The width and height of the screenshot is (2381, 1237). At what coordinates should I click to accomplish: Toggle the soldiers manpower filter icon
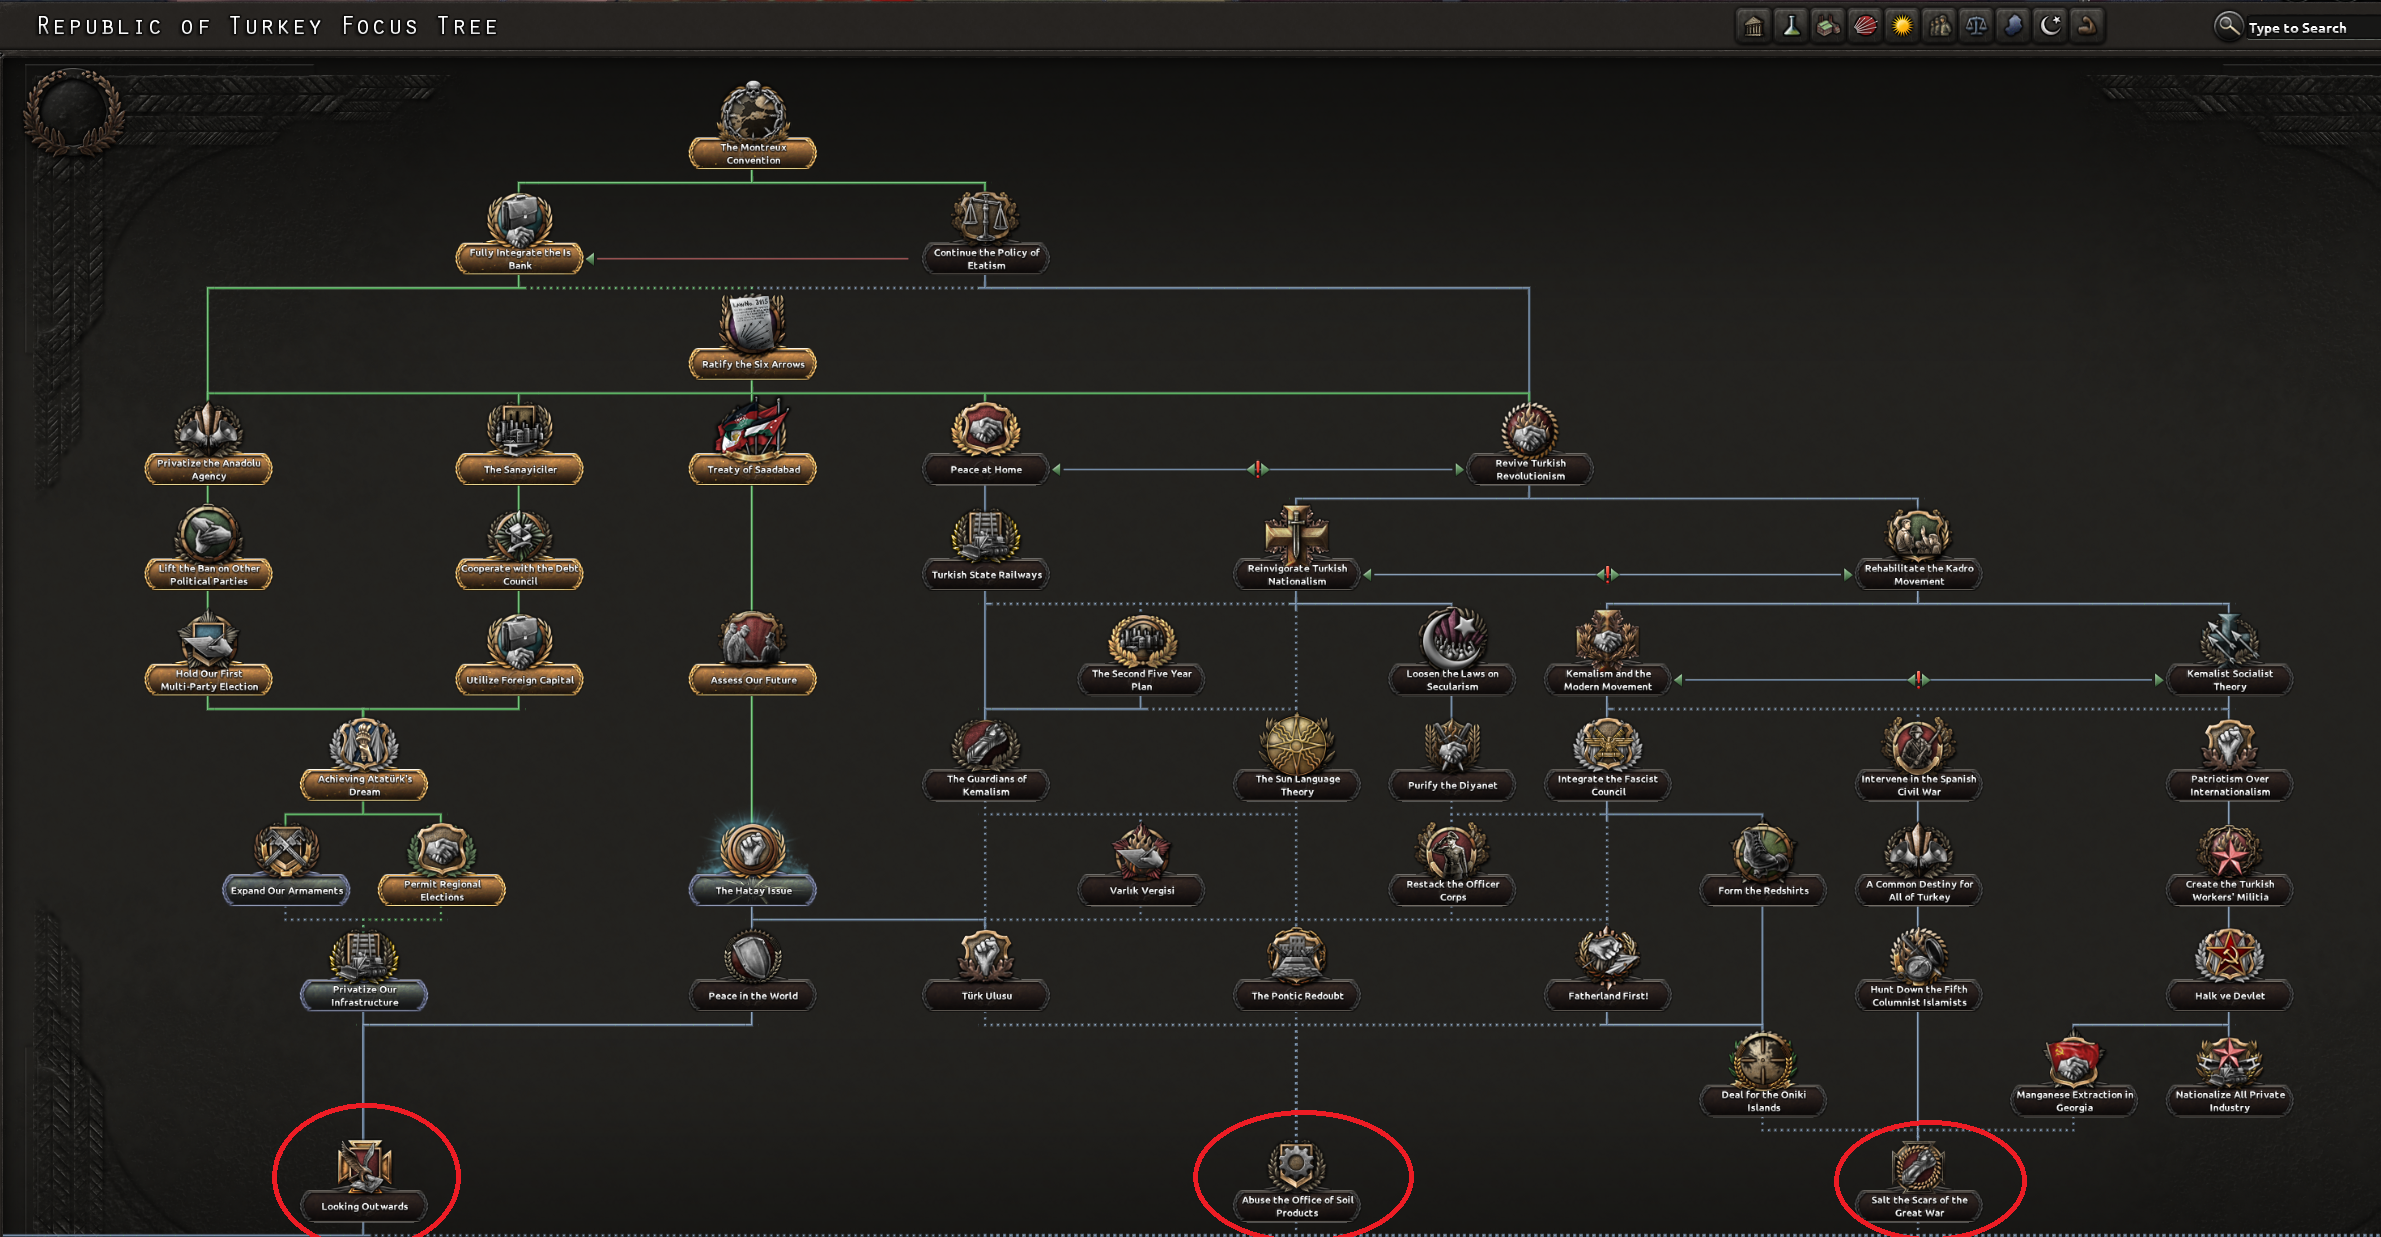coord(1939,25)
